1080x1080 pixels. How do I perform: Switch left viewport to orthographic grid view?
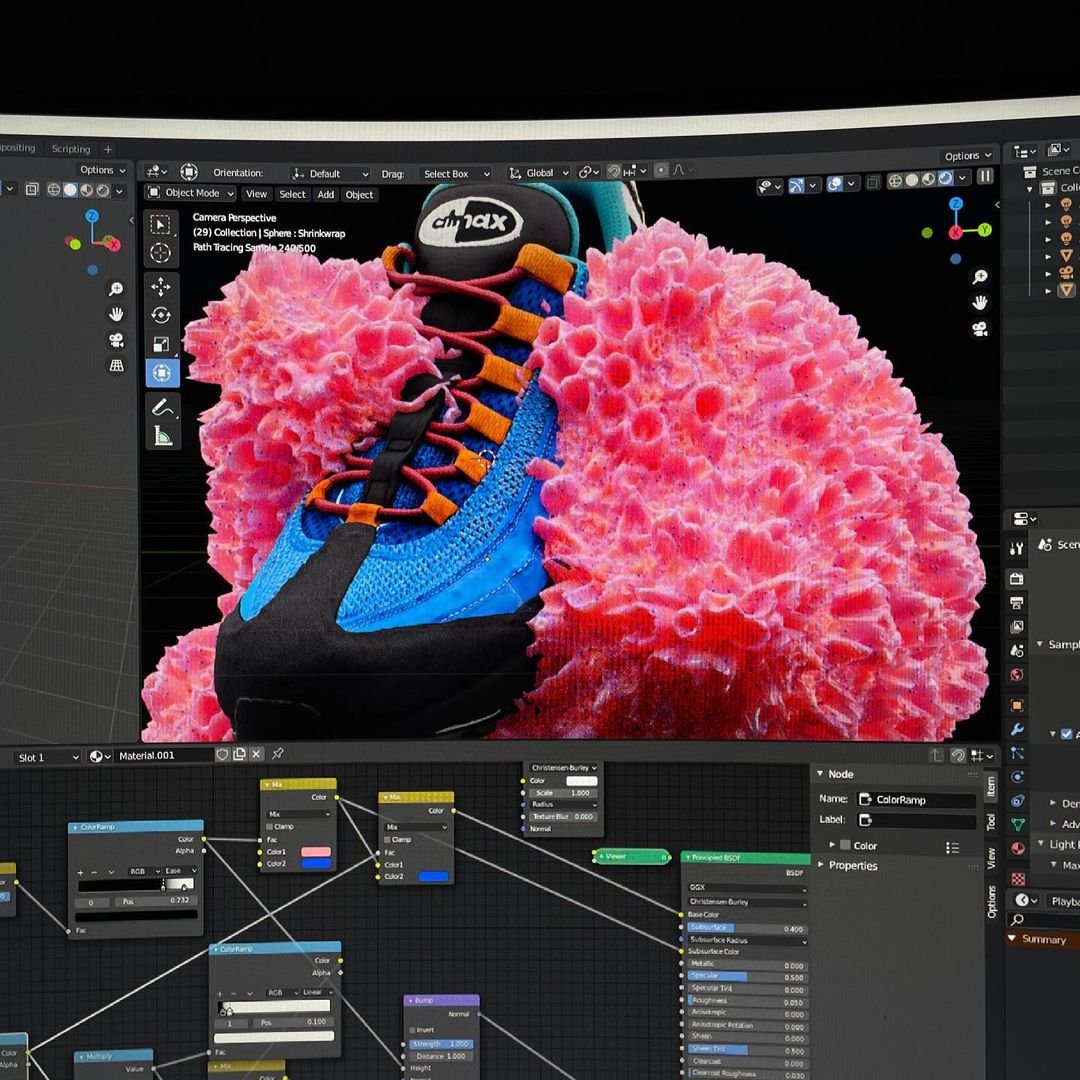pyautogui.click(x=116, y=365)
